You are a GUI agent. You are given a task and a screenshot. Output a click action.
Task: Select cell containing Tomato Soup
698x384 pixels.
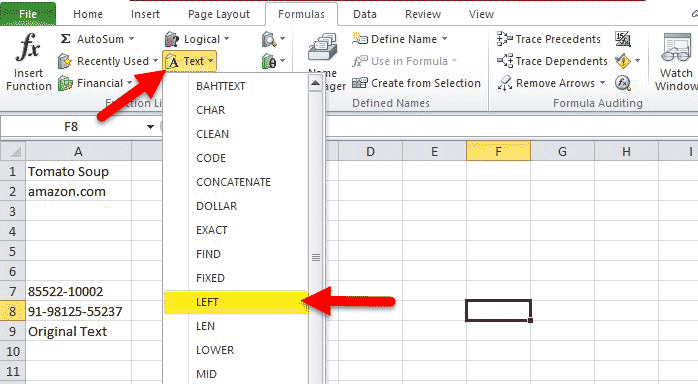[78, 171]
